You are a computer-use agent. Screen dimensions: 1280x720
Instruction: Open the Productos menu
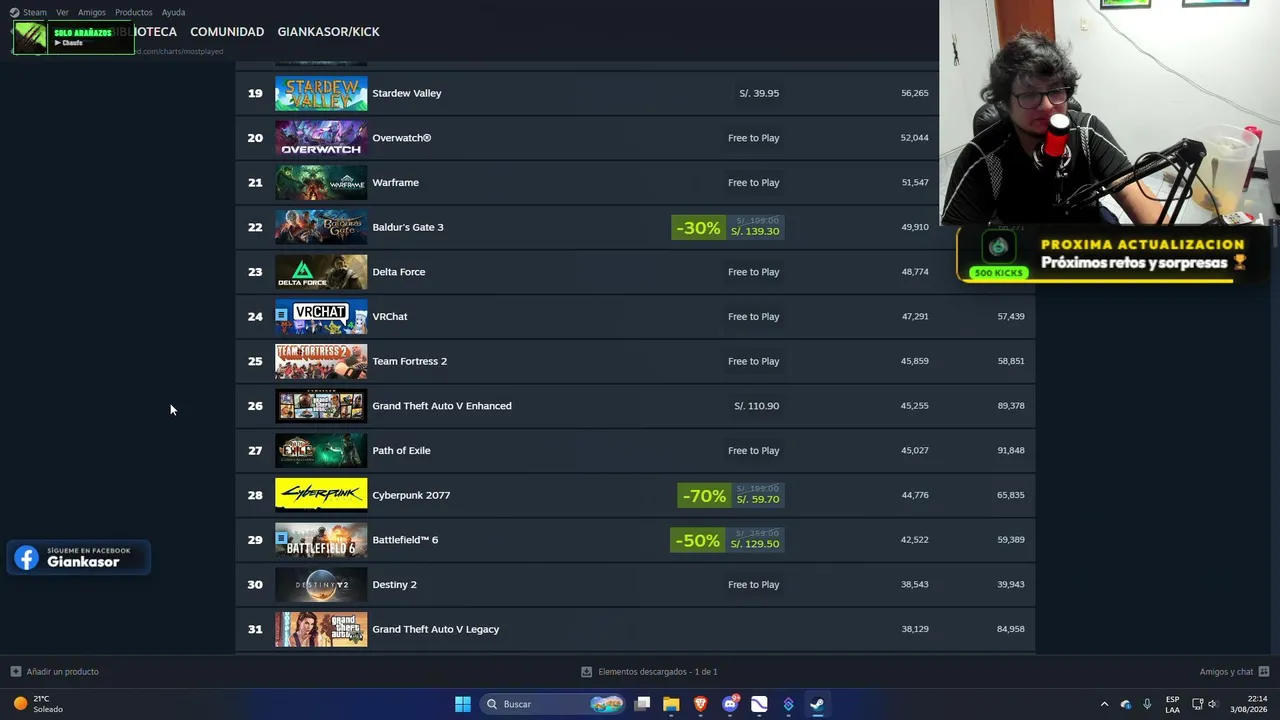point(134,12)
